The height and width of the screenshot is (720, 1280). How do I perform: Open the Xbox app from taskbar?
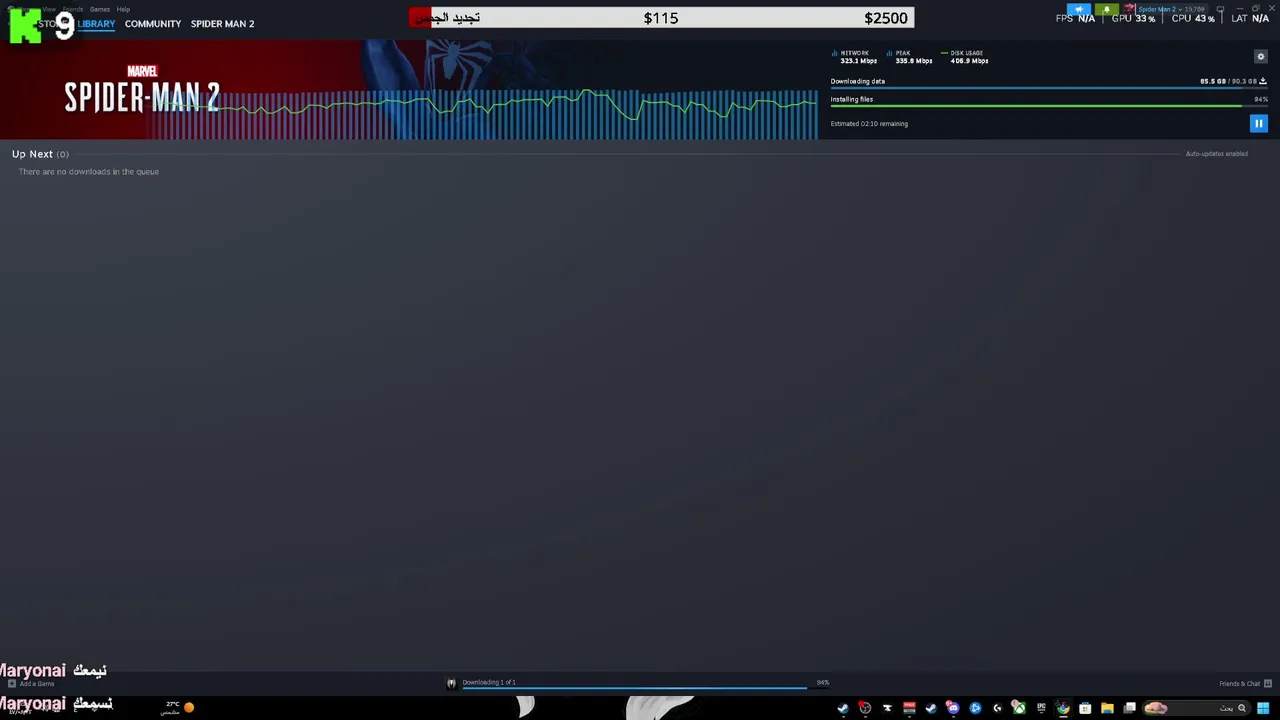pos(1019,708)
